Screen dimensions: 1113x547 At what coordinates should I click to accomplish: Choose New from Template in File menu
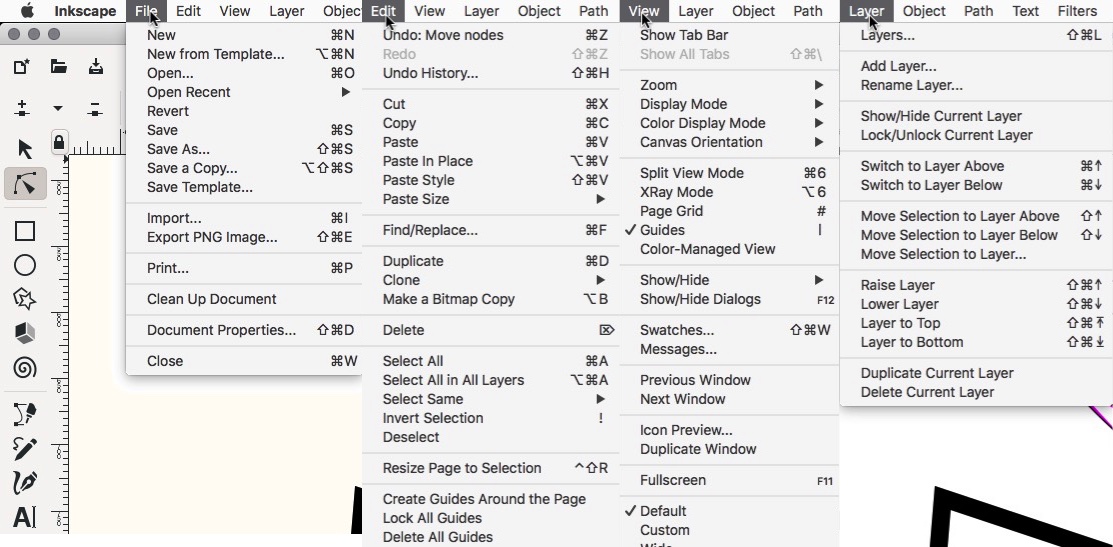point(243,54)
